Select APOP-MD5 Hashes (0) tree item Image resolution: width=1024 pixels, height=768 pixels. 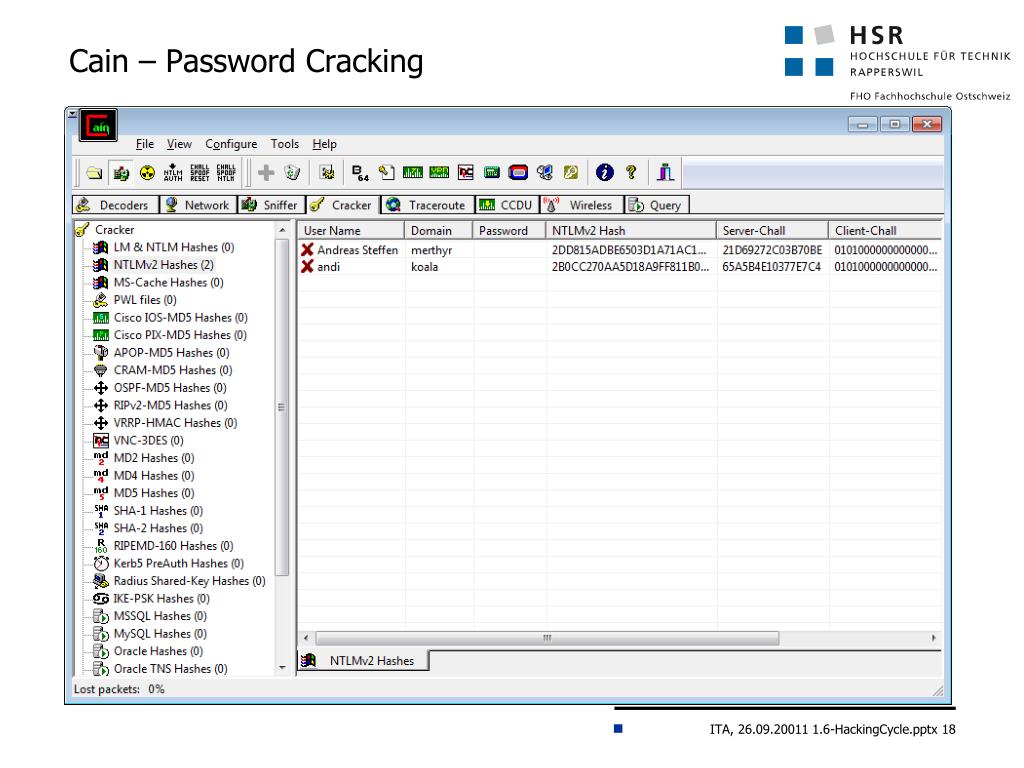click(x=170, y=353)
